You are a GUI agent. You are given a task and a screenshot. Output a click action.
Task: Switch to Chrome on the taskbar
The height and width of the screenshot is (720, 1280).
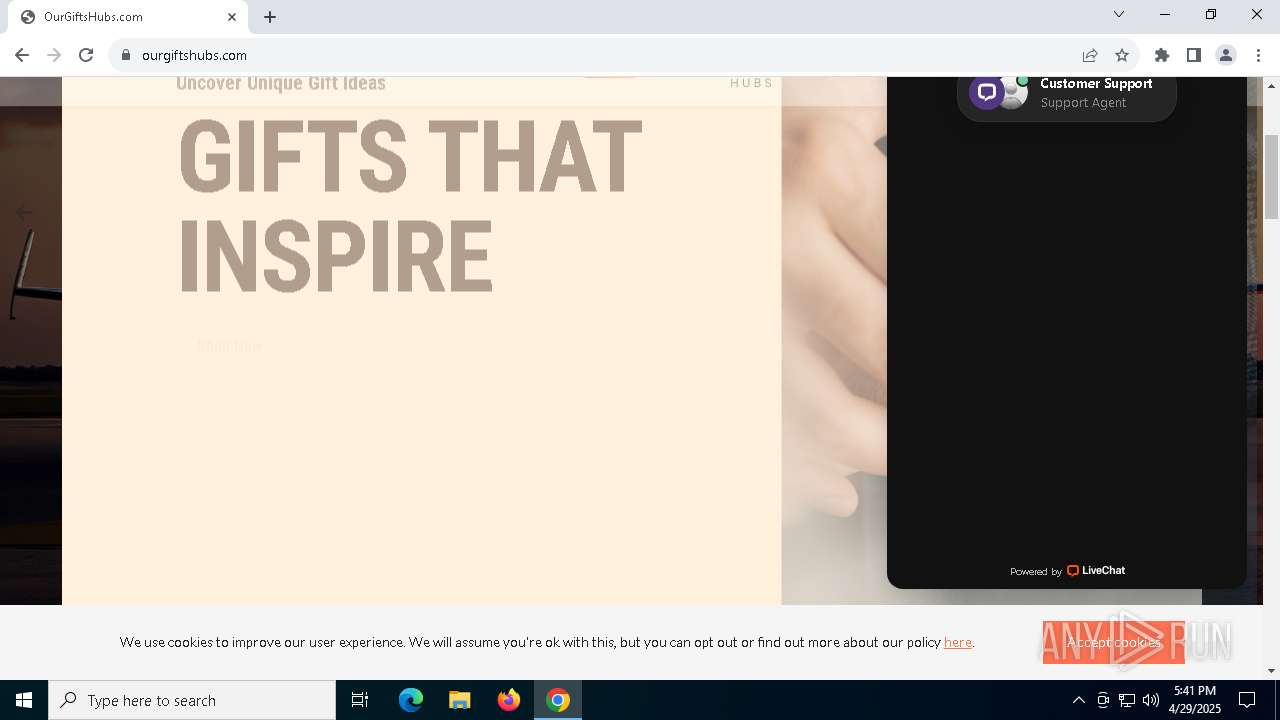point(558,700)
